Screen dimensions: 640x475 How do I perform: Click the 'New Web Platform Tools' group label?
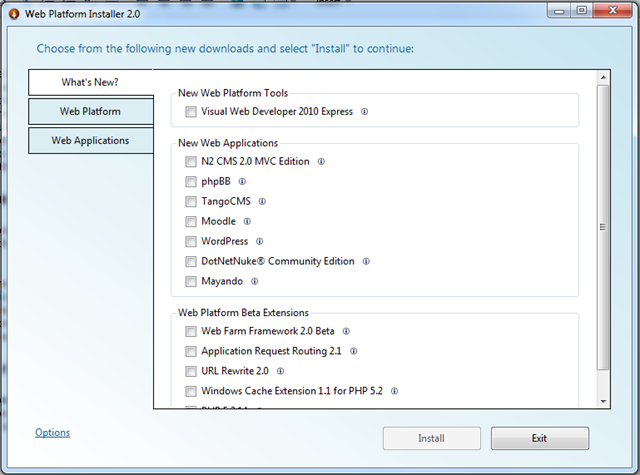click(233, 93)
